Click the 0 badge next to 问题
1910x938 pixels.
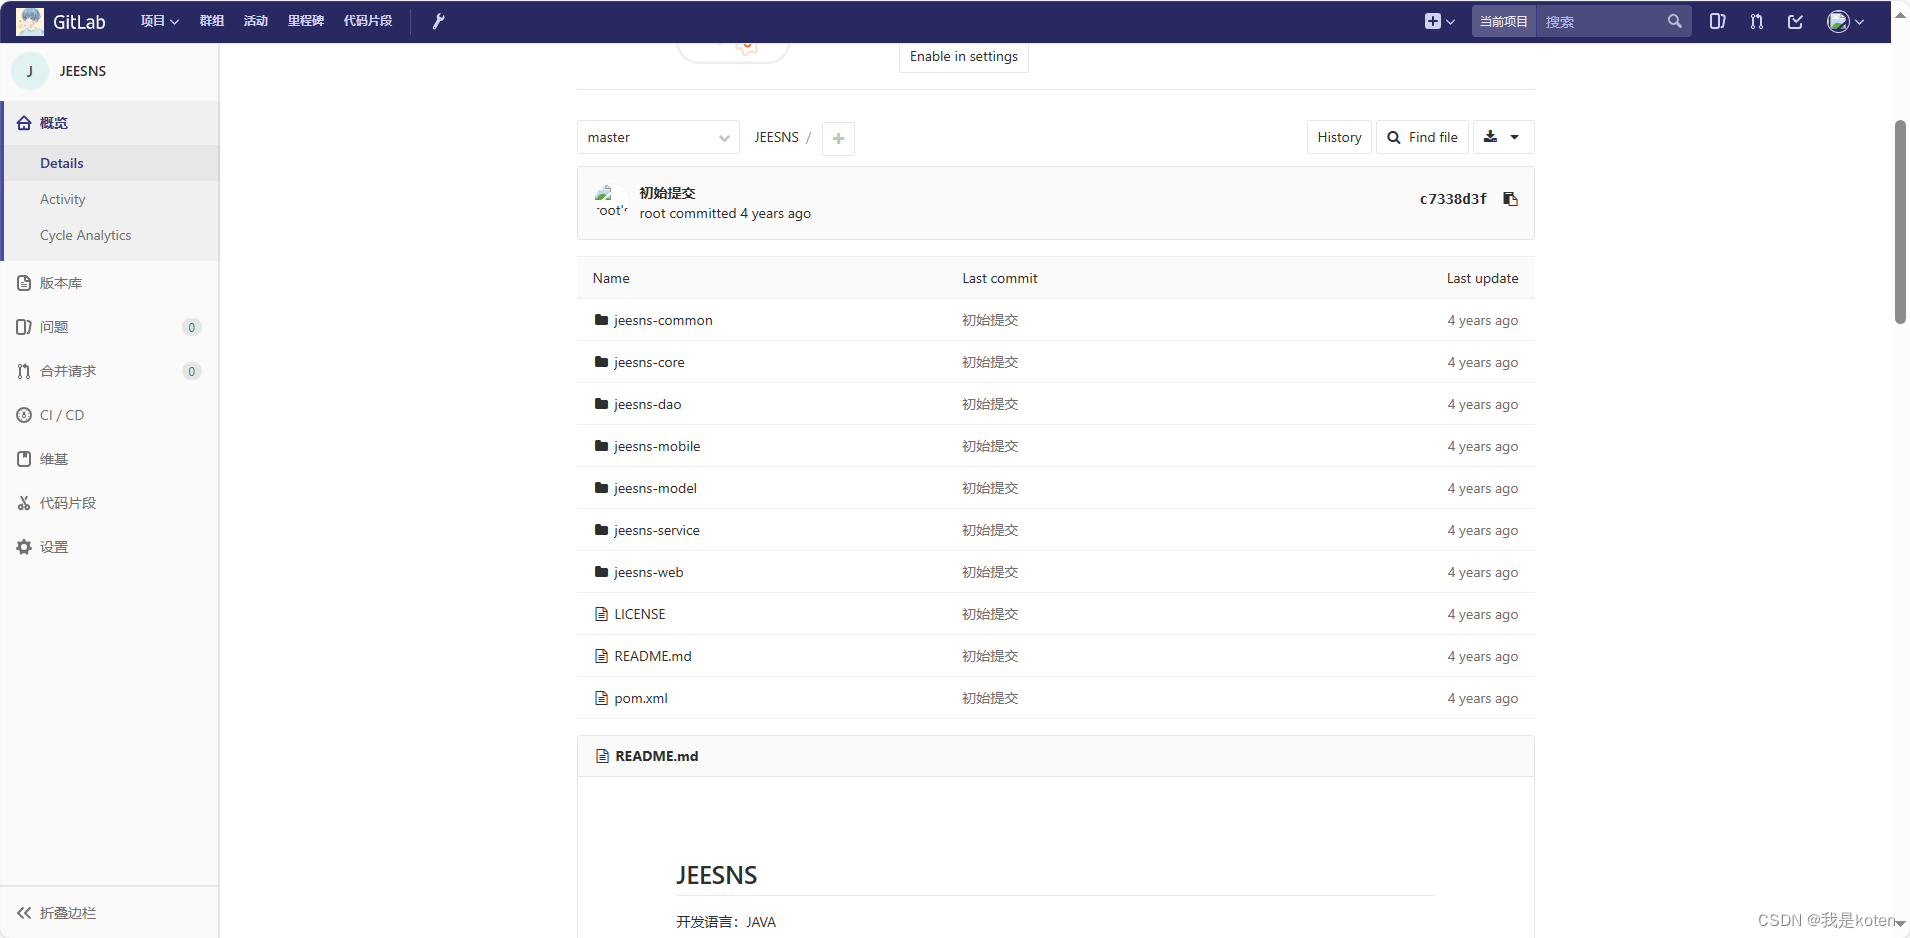[x=192, y=327]
